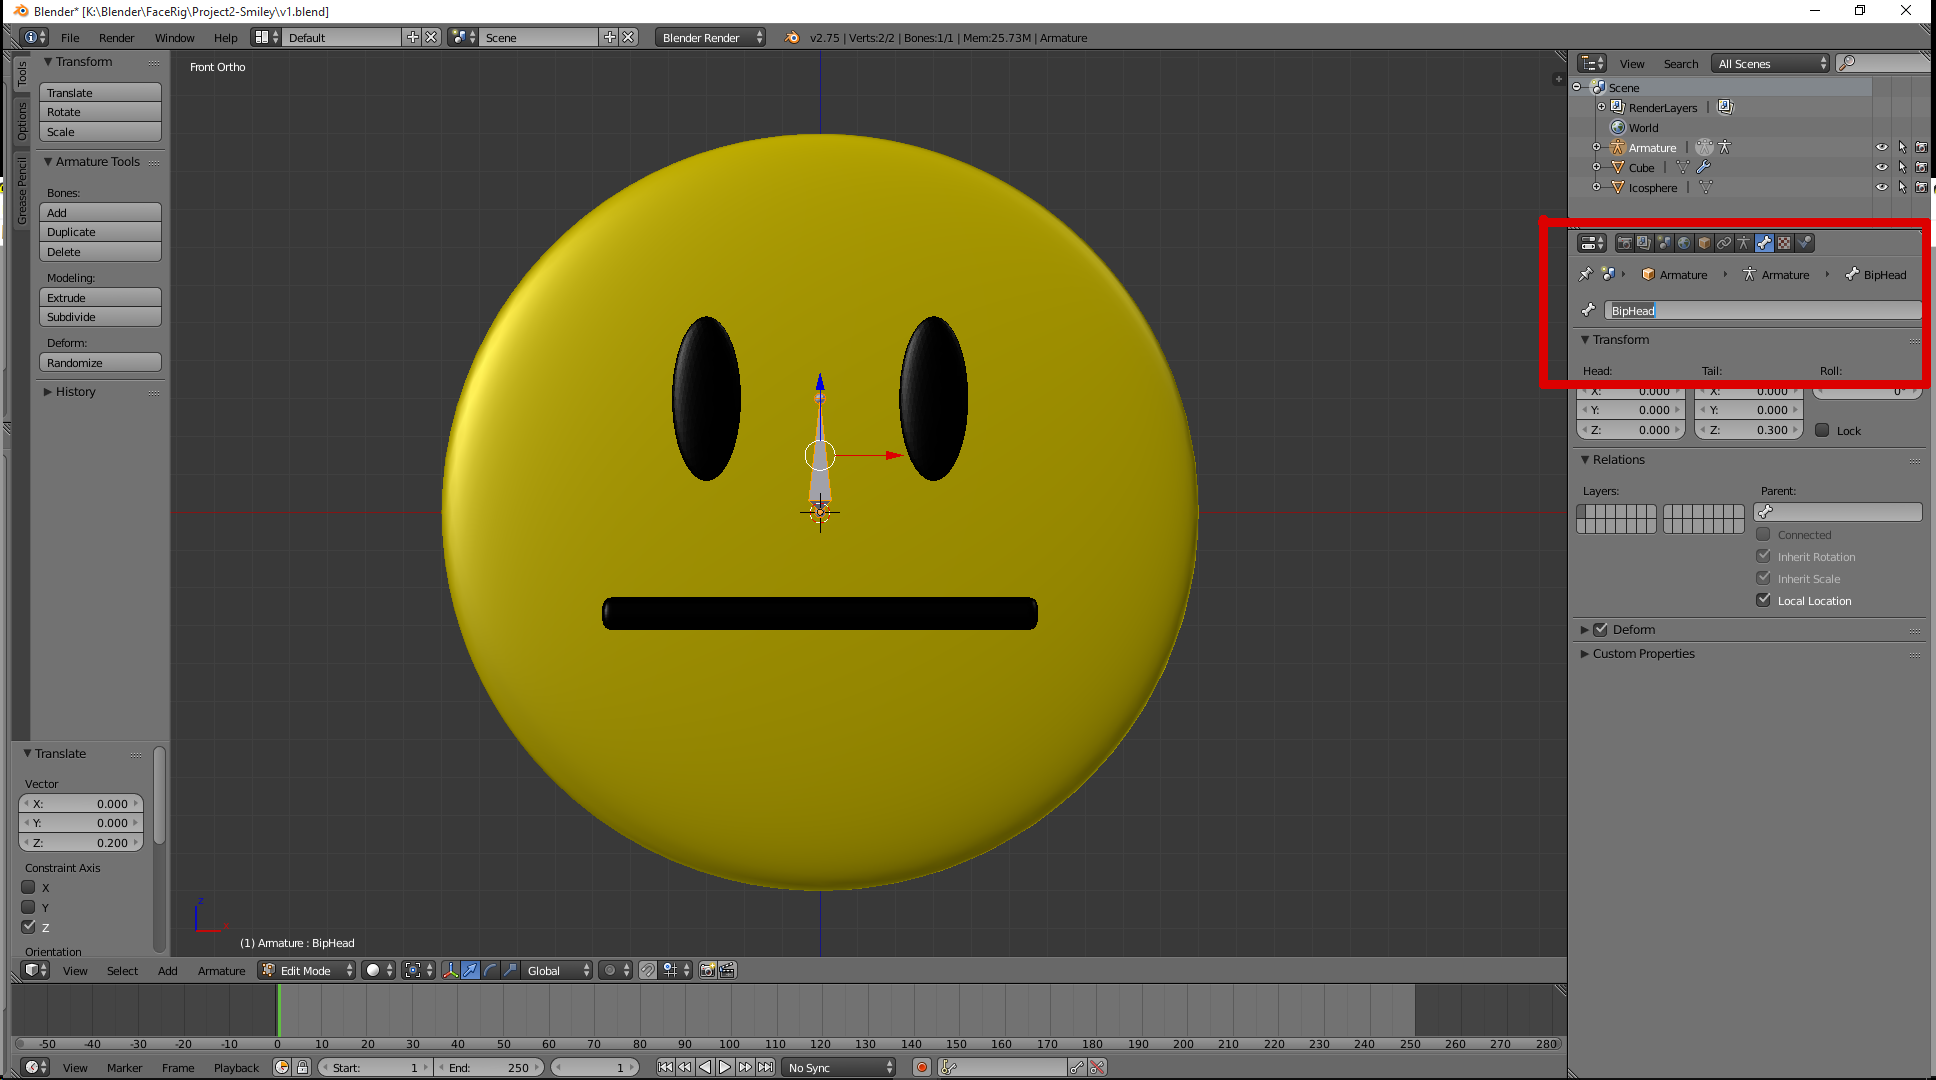Open the Render menu
This screenshot has height=1080, width=1936.
(116, 37)
